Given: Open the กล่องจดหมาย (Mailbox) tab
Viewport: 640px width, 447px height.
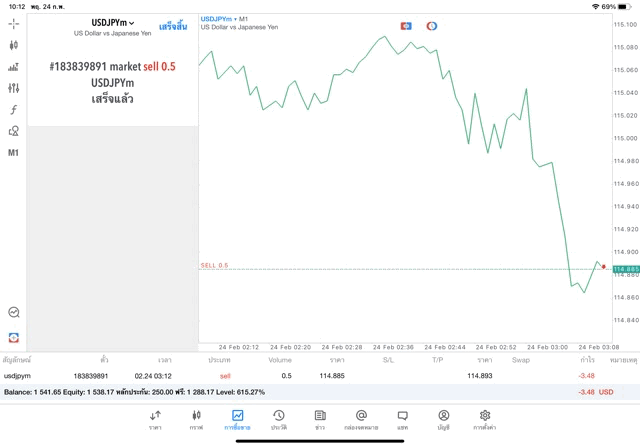Looking at the screenshot, I should coord(361,420).
